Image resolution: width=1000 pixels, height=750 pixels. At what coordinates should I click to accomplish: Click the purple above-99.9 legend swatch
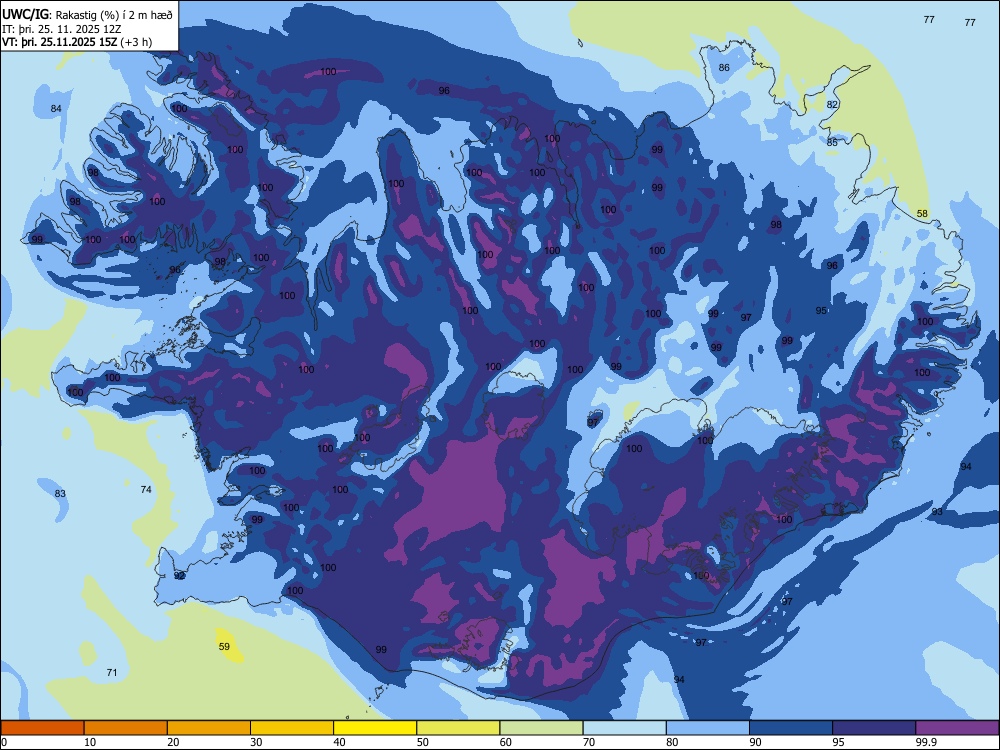pos(957,728)
